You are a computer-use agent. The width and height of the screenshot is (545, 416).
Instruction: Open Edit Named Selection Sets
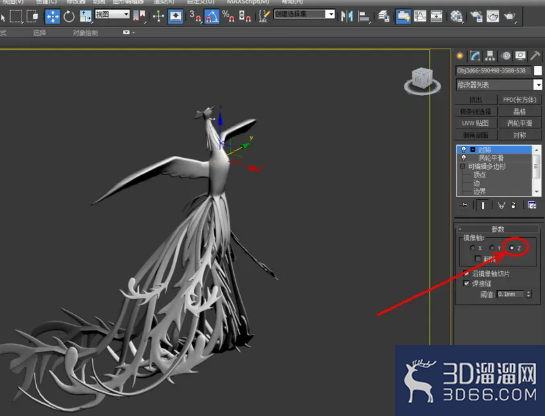coord(265,16)
